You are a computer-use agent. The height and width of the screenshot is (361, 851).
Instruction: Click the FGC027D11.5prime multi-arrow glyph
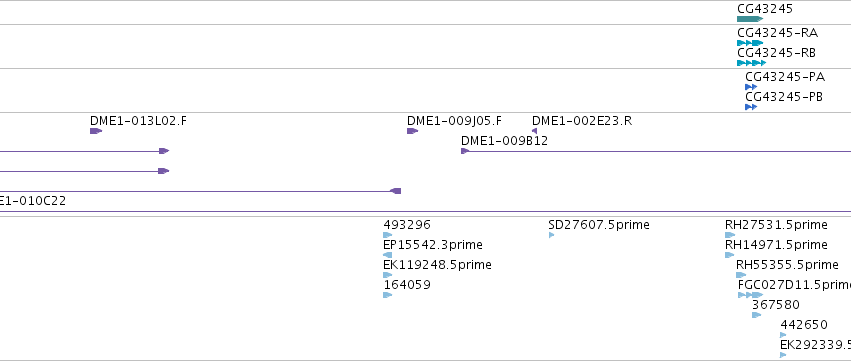(x=751, y=295)
